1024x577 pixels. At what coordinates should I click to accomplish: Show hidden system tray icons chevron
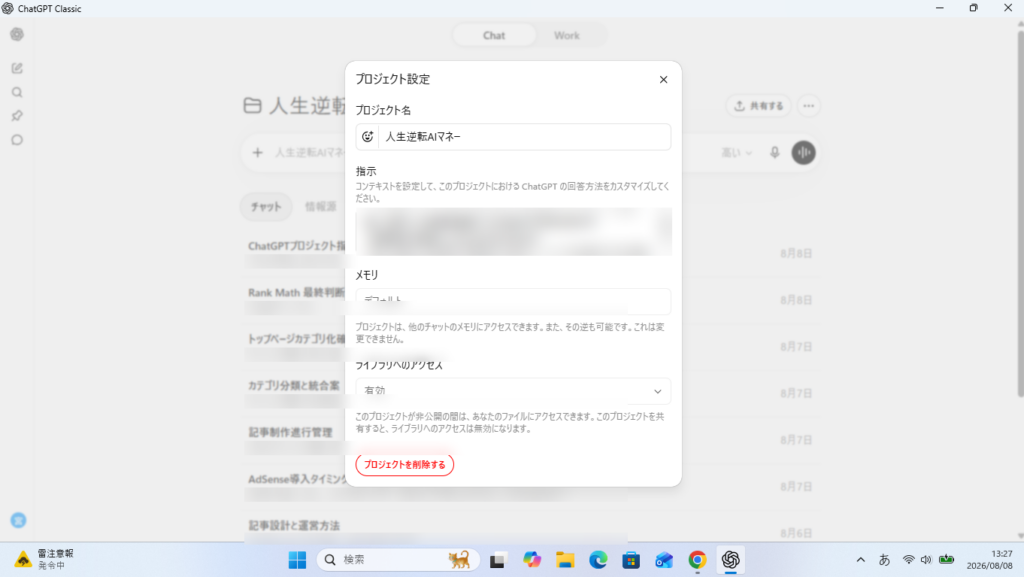click(861, 560)
